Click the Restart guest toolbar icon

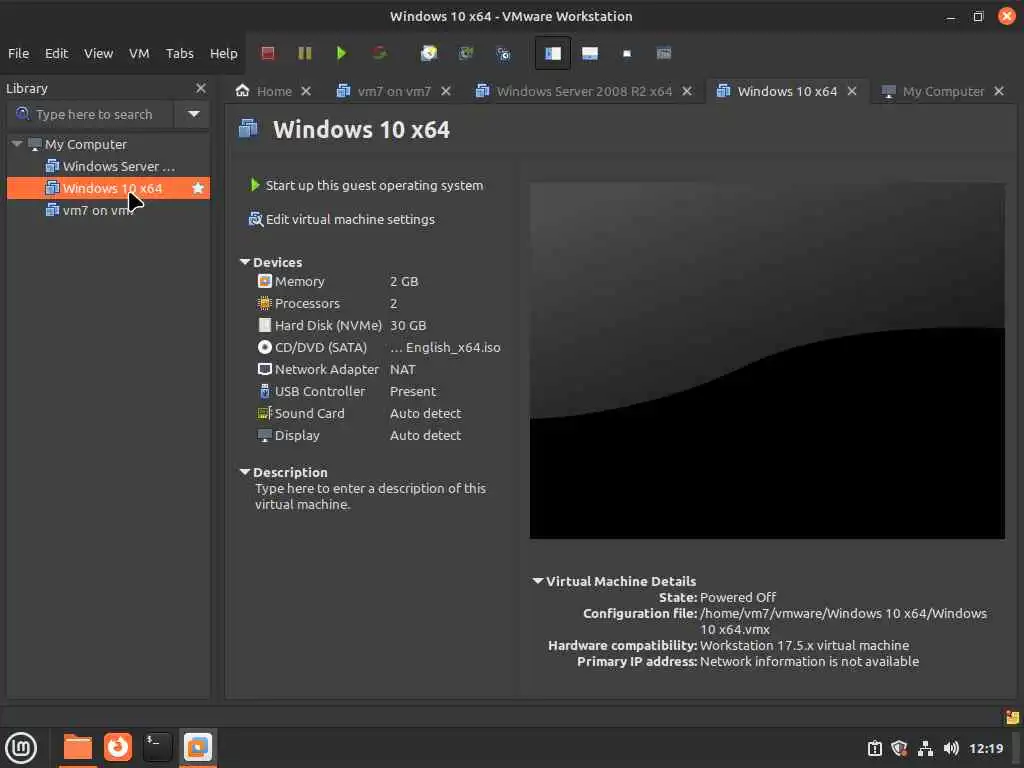click(x=379, y=53)
